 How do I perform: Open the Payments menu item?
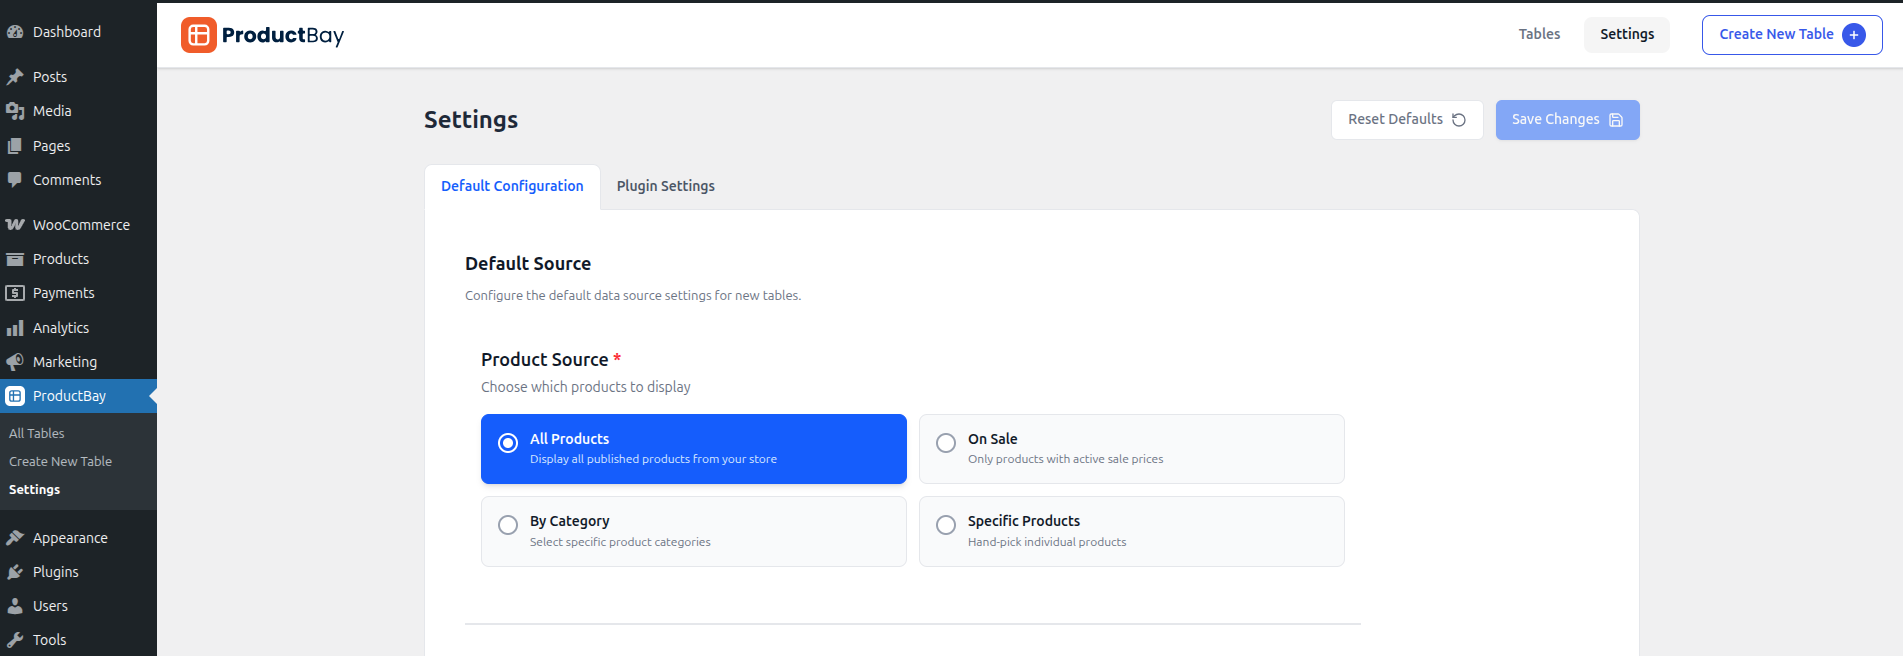(78, 293)
